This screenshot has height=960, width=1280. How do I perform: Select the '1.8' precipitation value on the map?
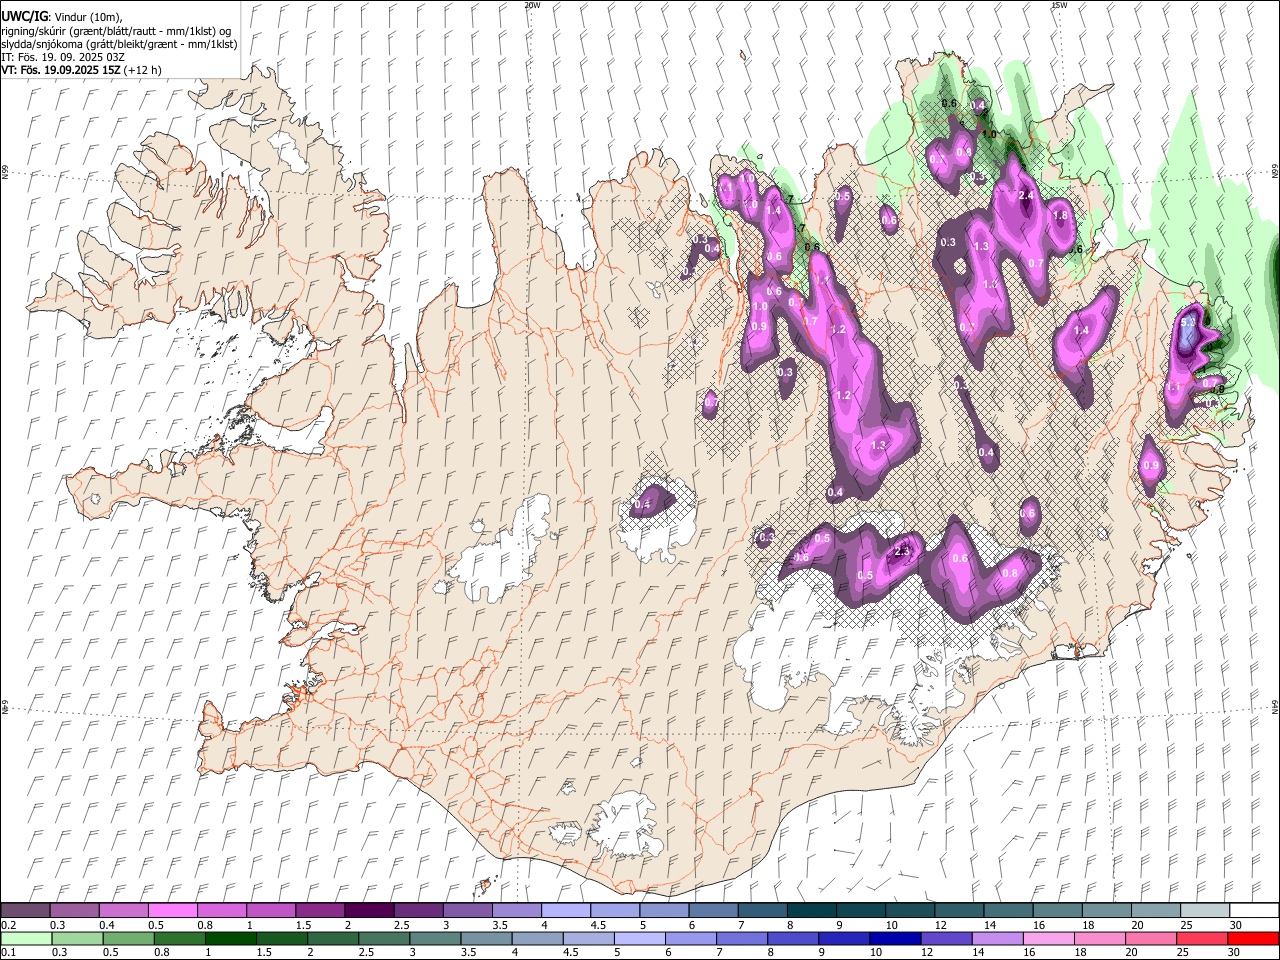(1061, 215)
